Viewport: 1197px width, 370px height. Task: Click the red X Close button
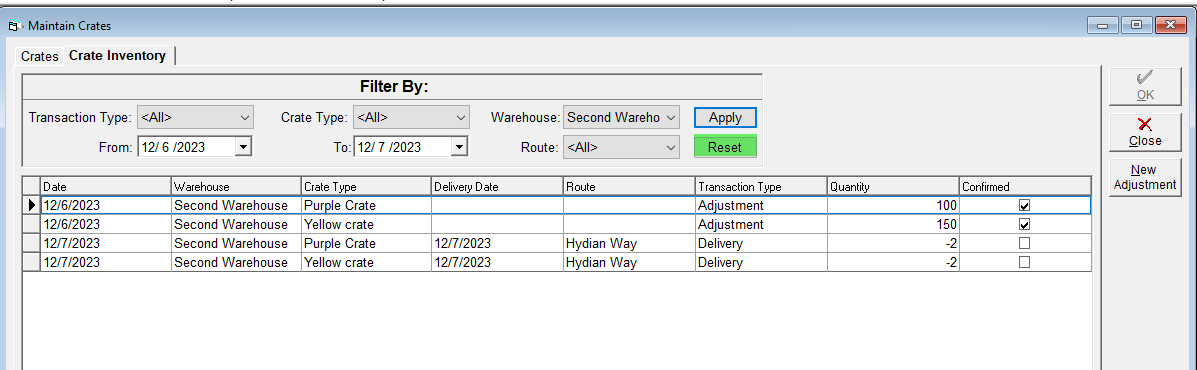pyautogui.click(x=1145, y=133)
